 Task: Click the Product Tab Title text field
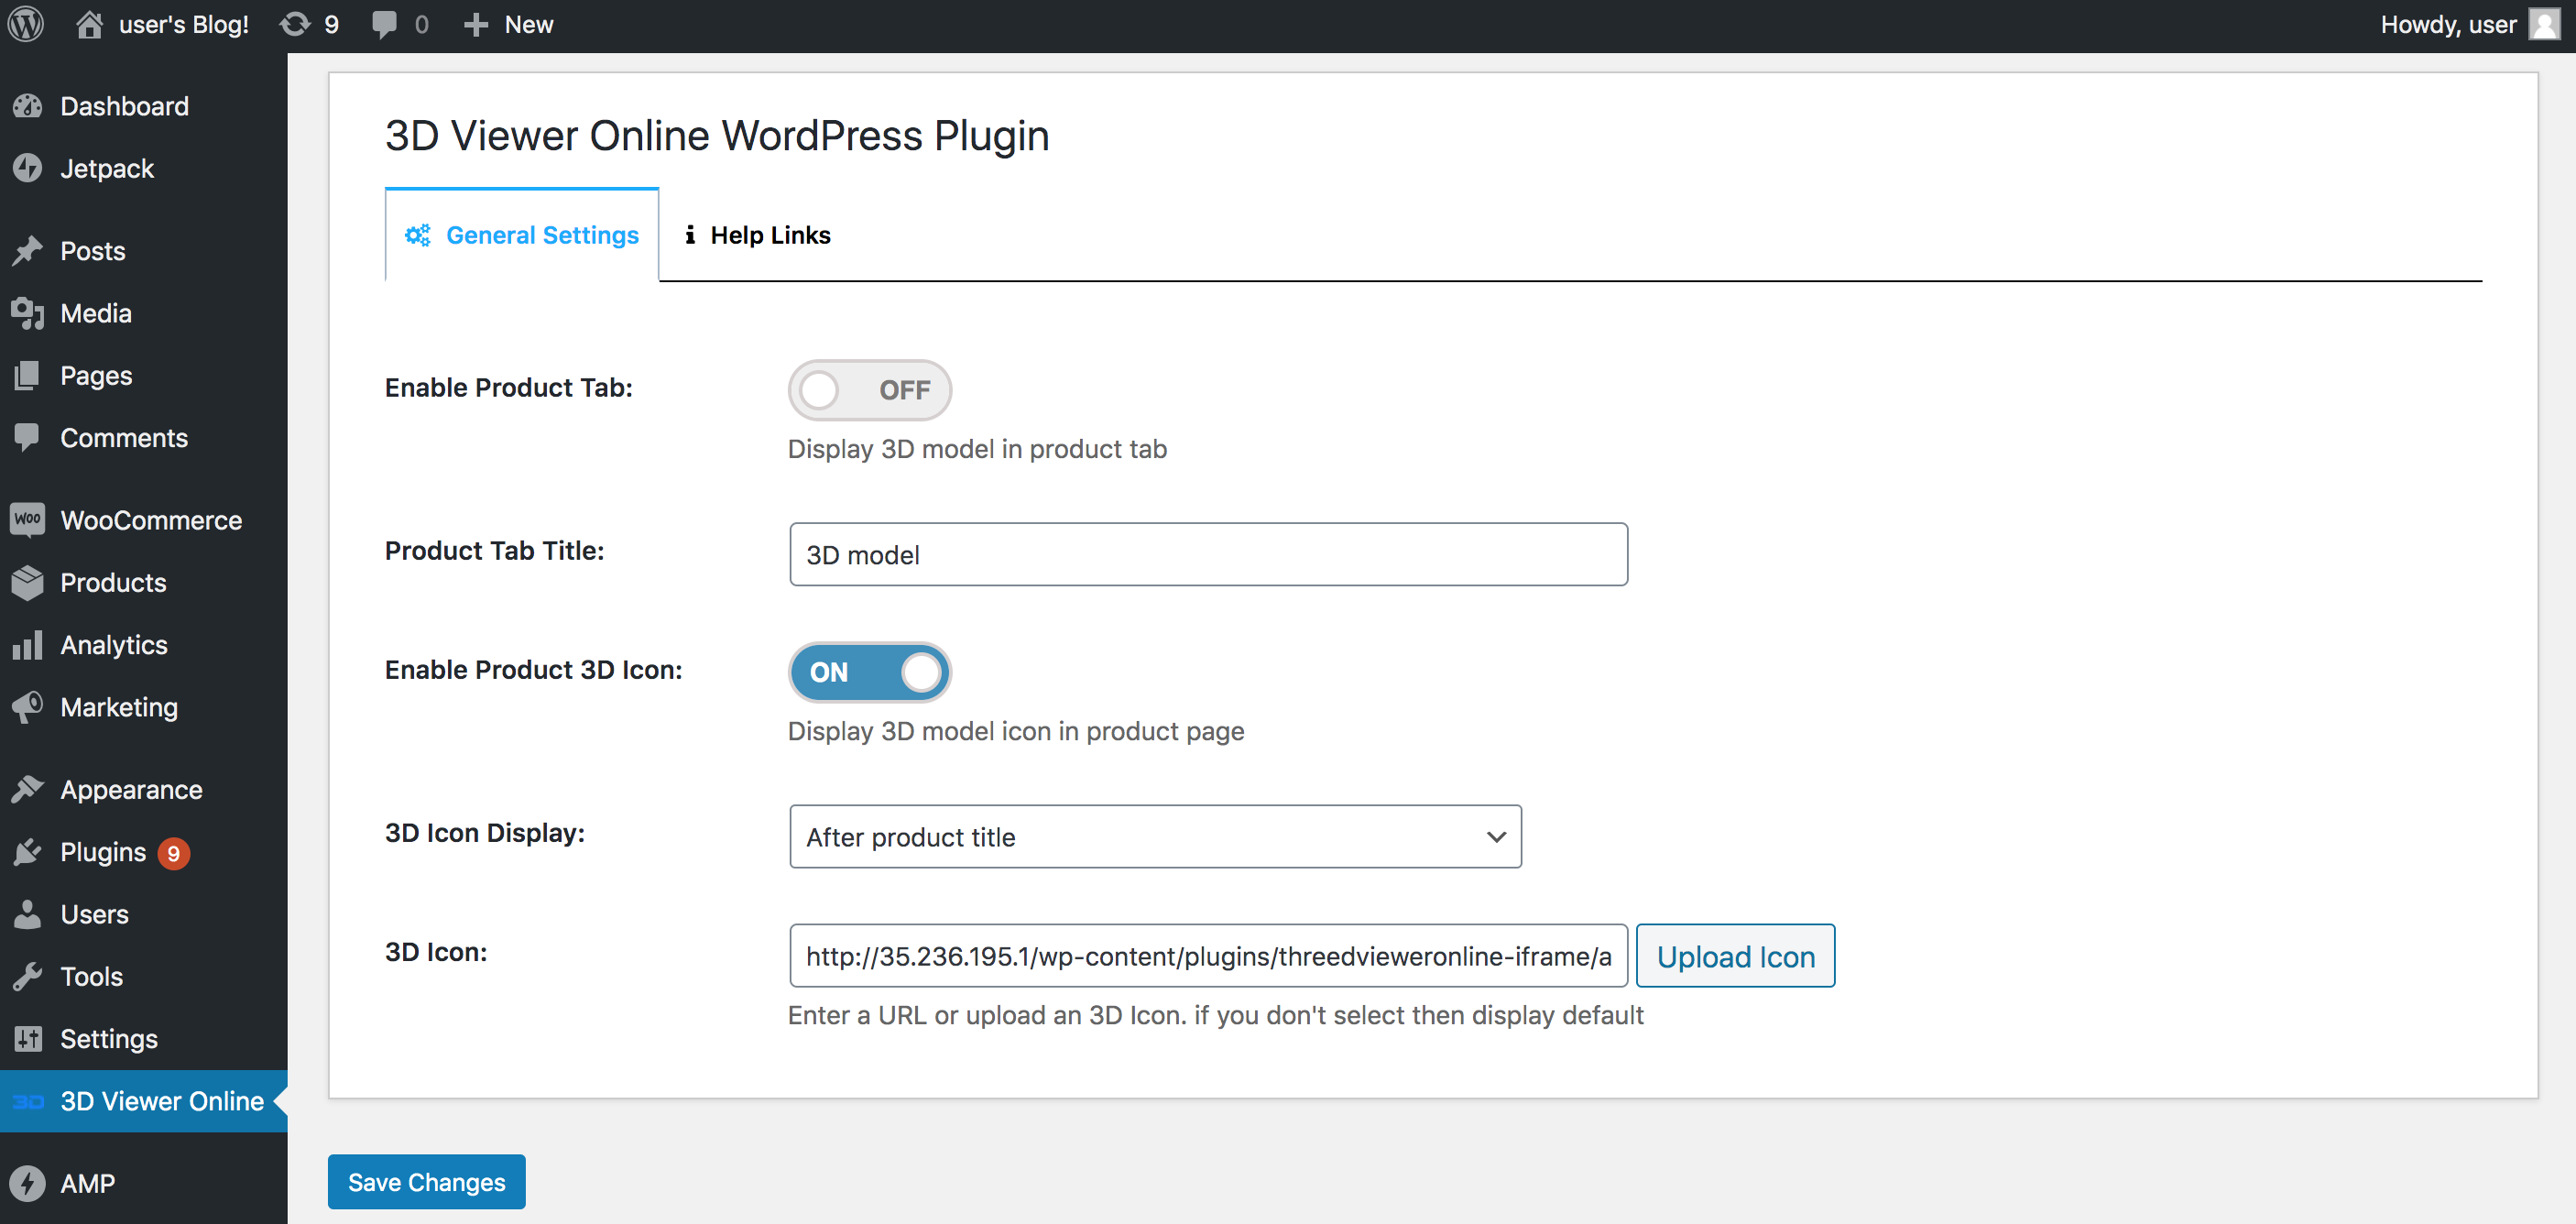pos(1208,555)
